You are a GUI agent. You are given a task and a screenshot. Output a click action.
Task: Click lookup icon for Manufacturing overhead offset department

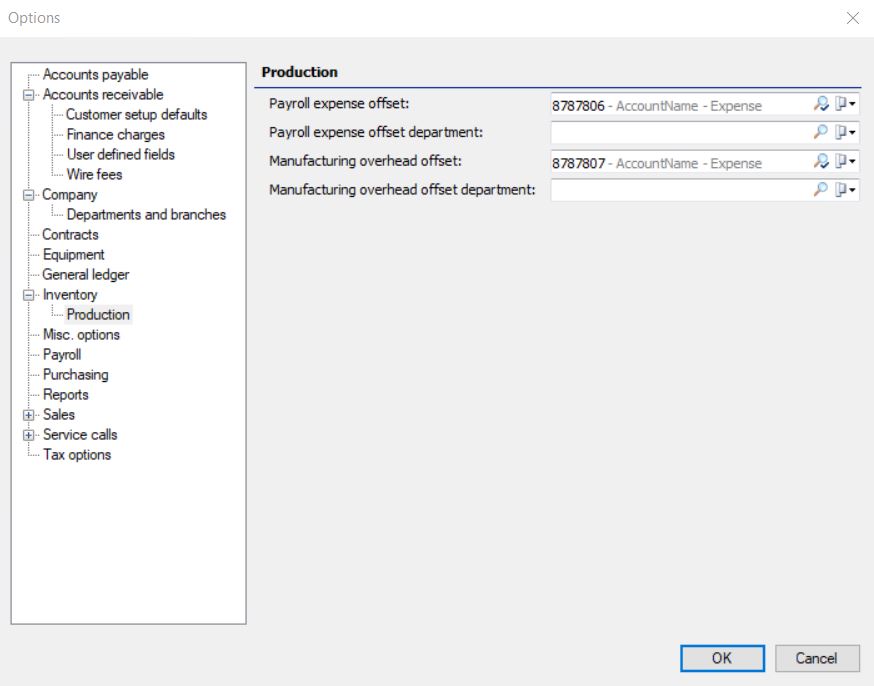820,189
